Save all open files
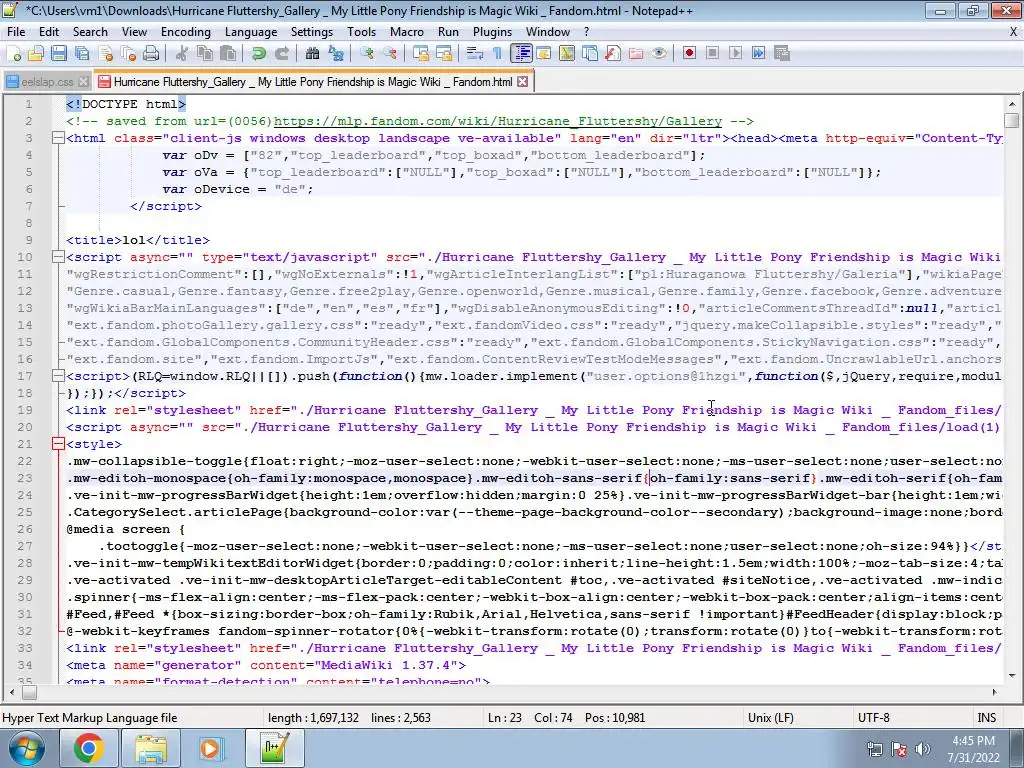Screen dimensions: 1024x768 (82, 54)
